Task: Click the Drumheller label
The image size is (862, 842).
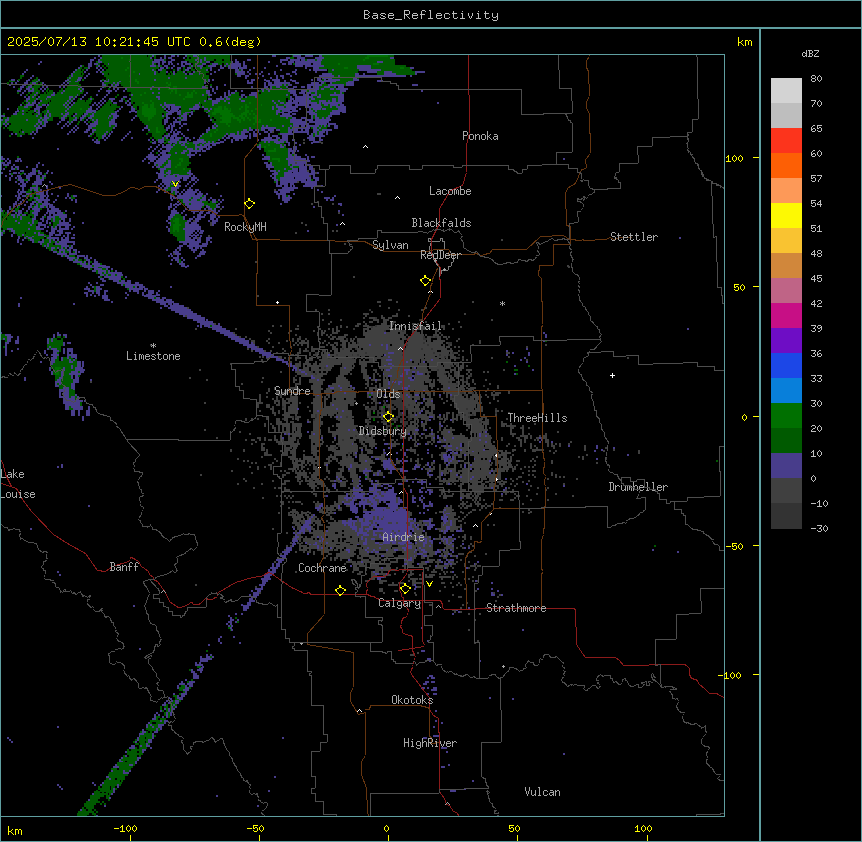Action: (638, 487)
